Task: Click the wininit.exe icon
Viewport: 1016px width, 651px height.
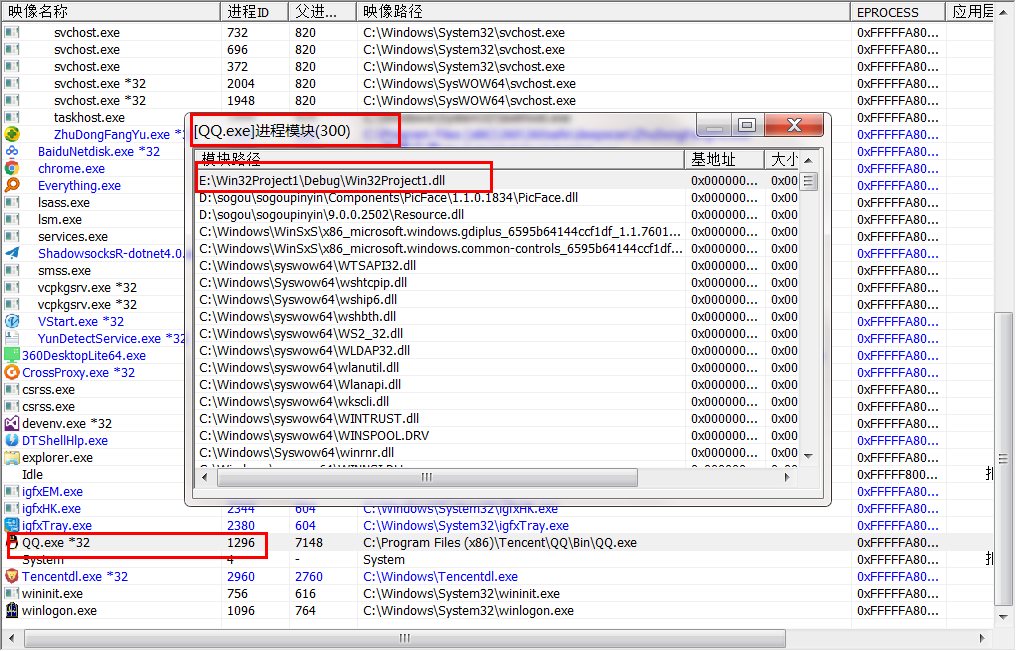Action: click(12, 593)
